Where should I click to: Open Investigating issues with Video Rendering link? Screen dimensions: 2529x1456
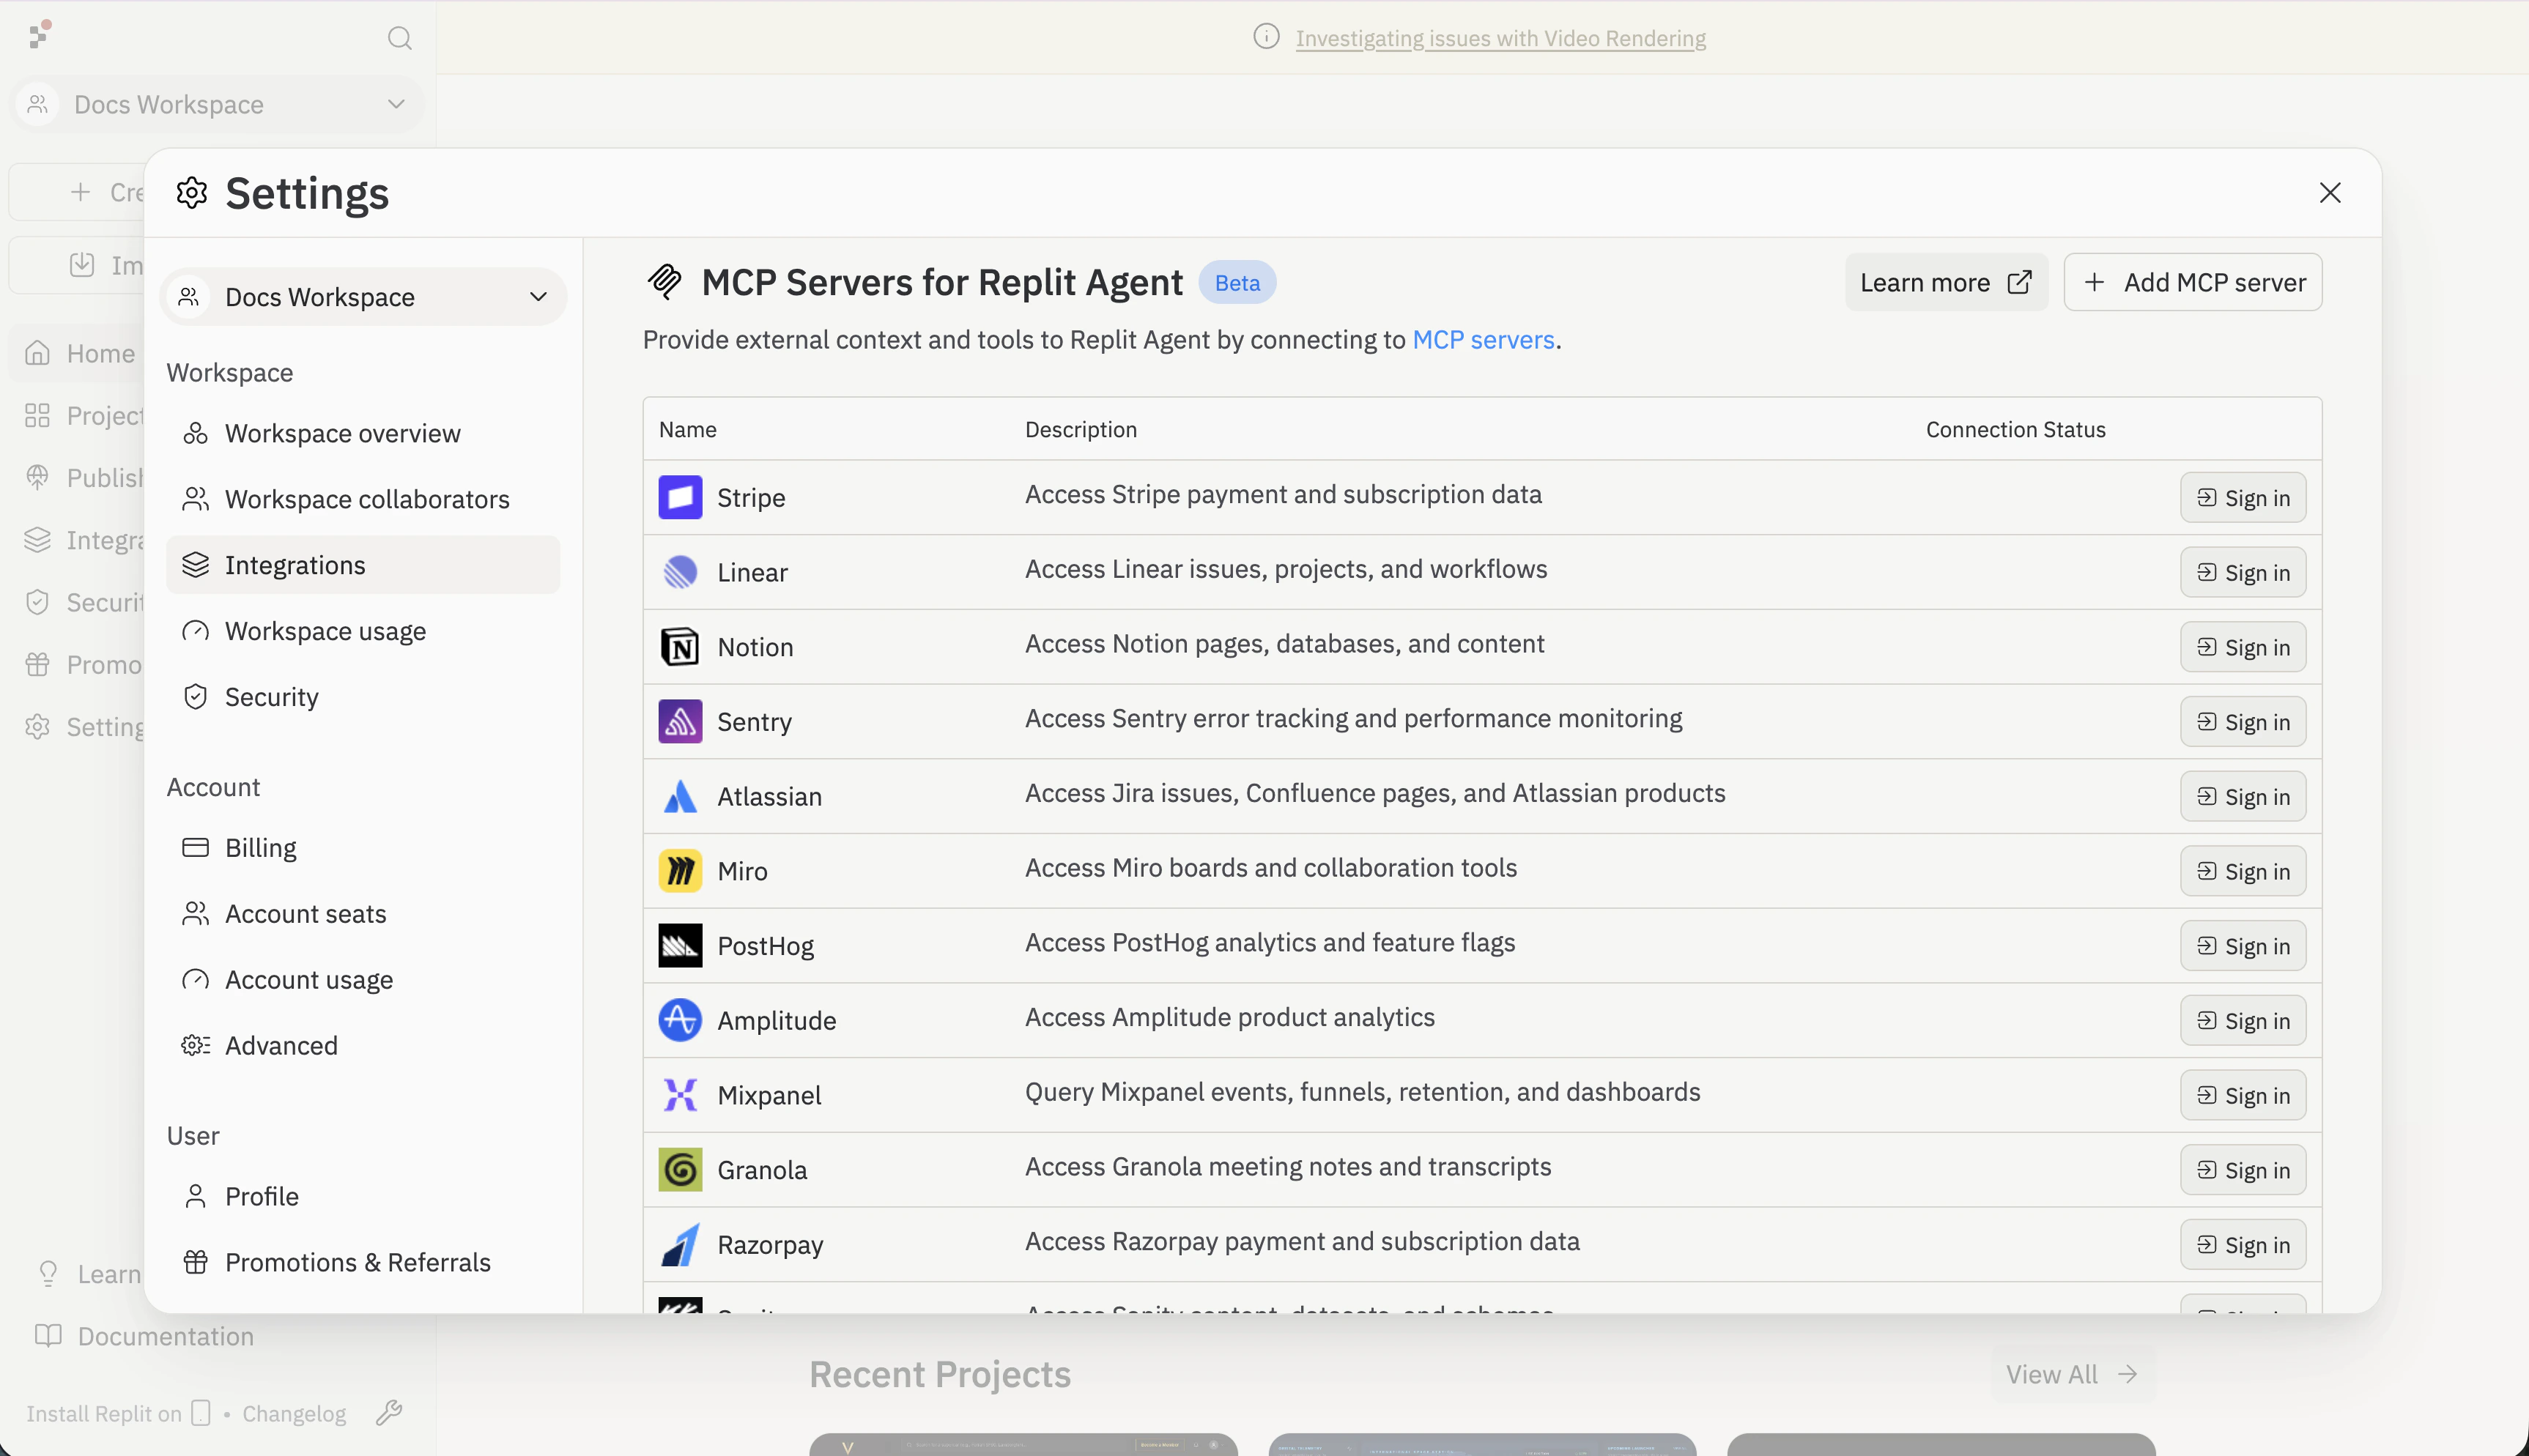[x=1500, y=38]
